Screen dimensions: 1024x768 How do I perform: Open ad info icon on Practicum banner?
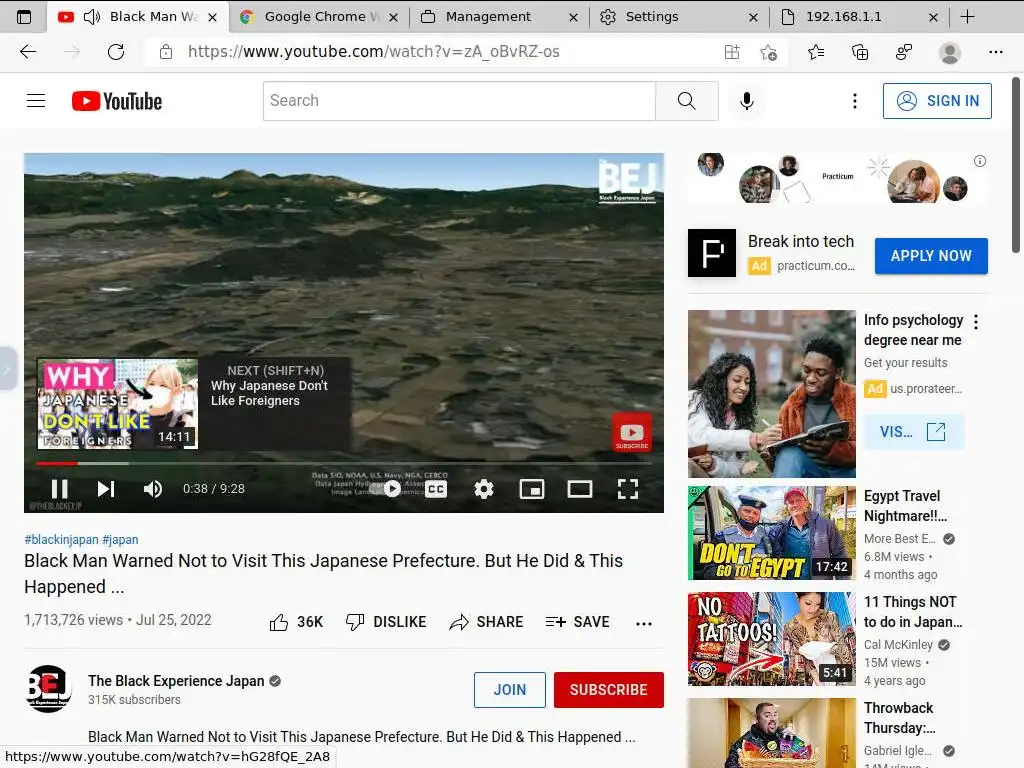980,161
